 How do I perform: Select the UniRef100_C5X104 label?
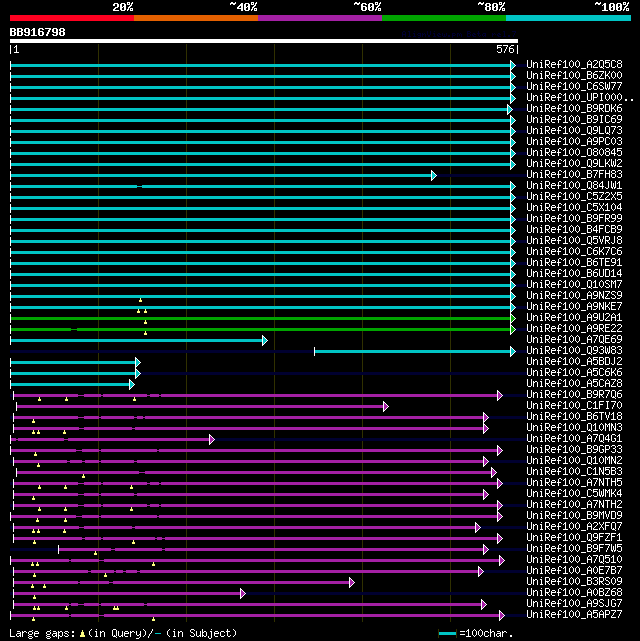[x=574, y=208]
